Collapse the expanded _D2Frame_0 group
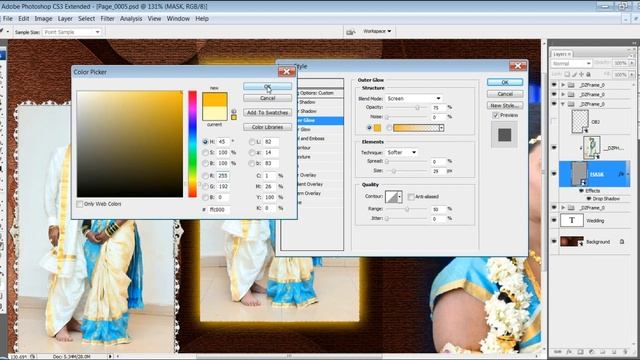The height and width of the screenshot is (360, 640). pyautogui.click(x=563, y=104)
